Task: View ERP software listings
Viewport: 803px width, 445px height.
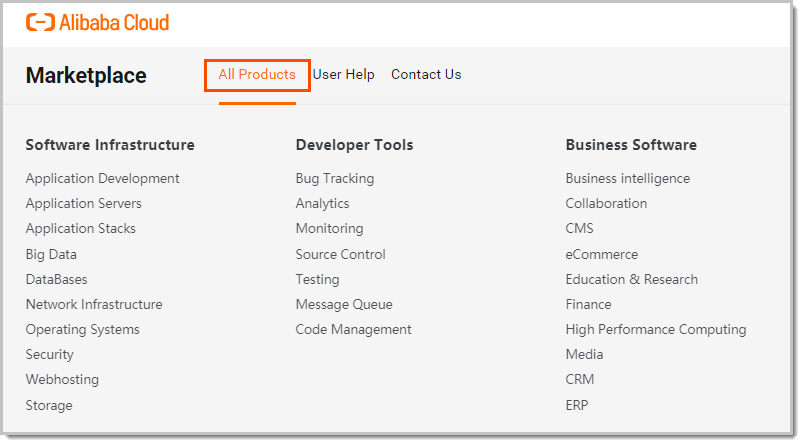Action: [x=577, y=406]
